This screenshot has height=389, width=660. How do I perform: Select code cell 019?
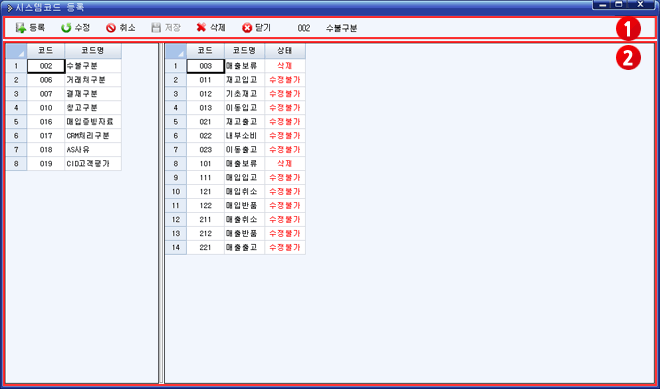coord(46,163)
